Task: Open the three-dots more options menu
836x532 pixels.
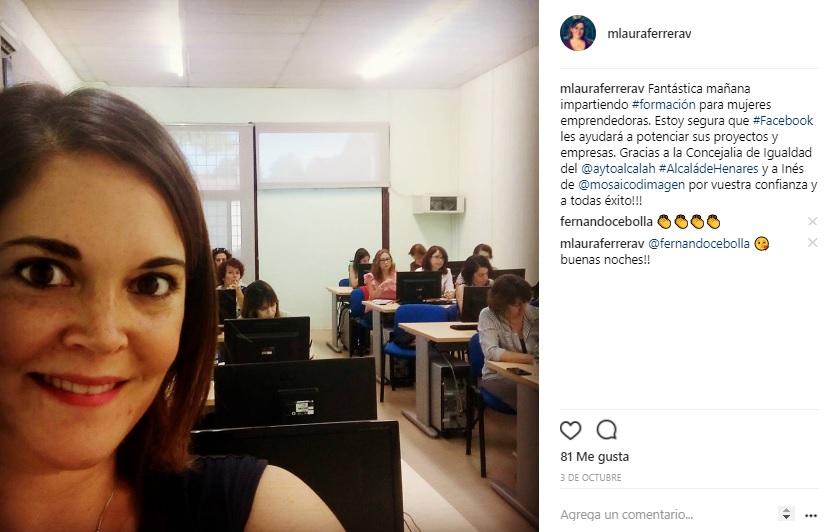Action: (811, 515)
